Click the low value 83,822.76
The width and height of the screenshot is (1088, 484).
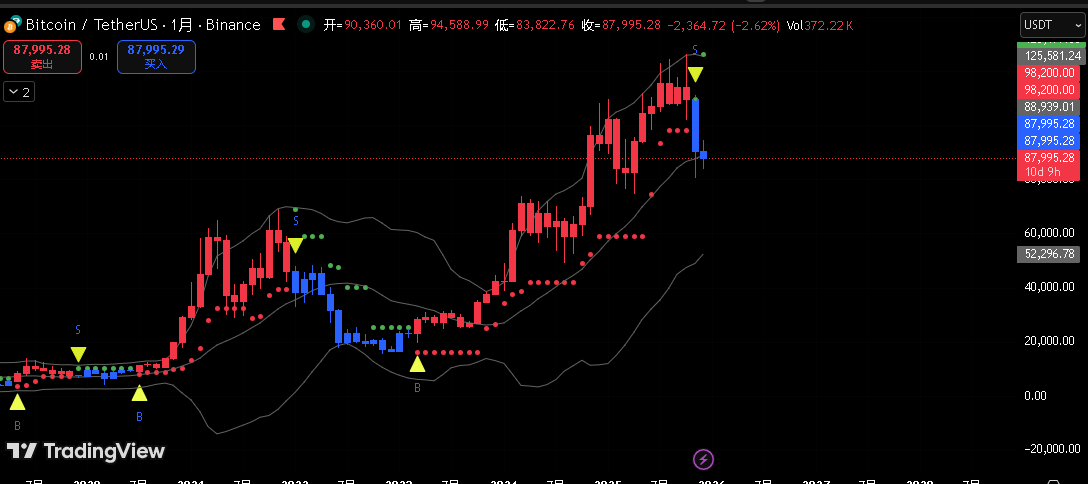544,26
